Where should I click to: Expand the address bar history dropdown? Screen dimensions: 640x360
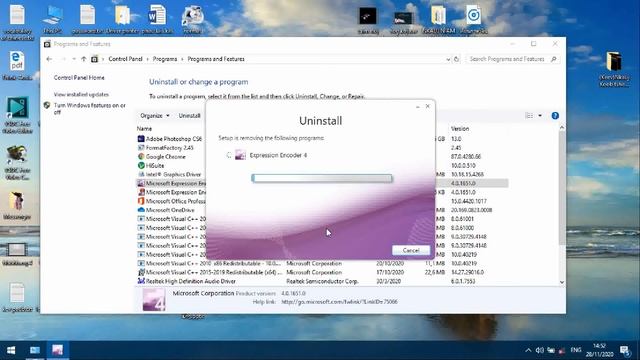pyautogui.click(x=448, y=60)
